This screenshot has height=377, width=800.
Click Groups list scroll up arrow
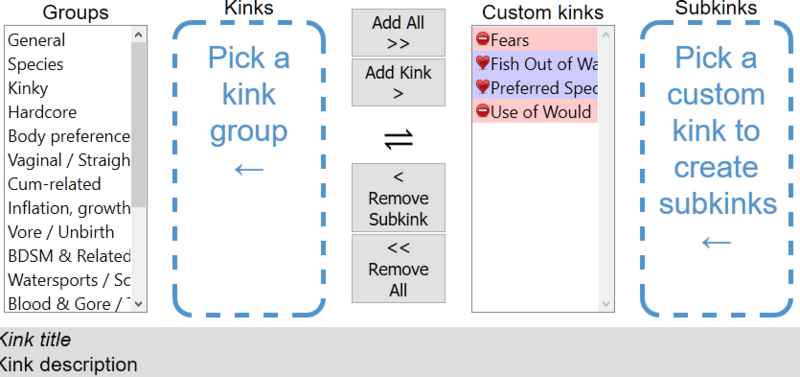pos(139,35)
